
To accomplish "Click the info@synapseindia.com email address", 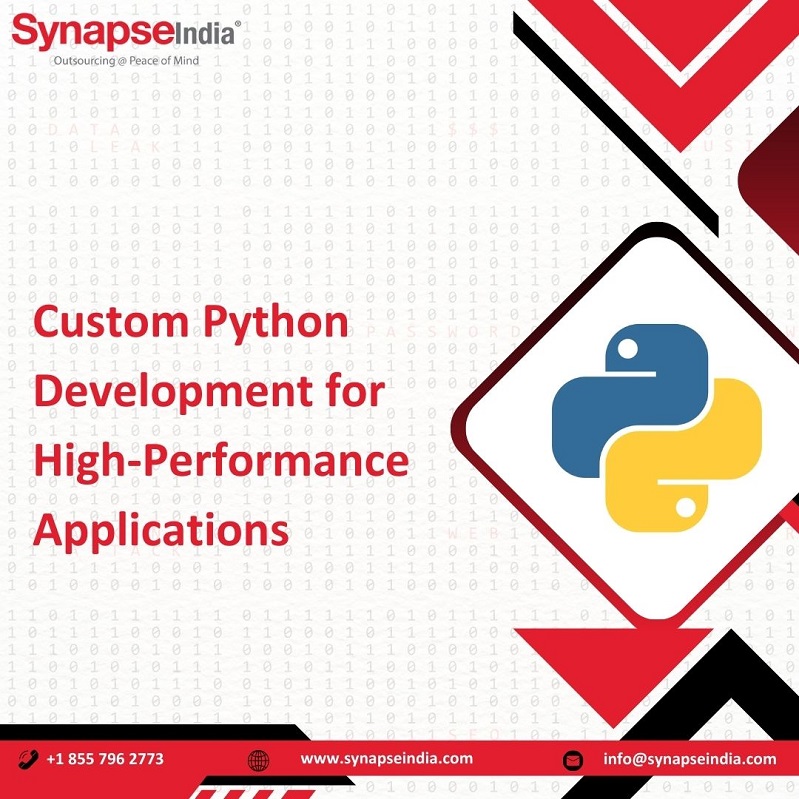I will pos(690,759).
